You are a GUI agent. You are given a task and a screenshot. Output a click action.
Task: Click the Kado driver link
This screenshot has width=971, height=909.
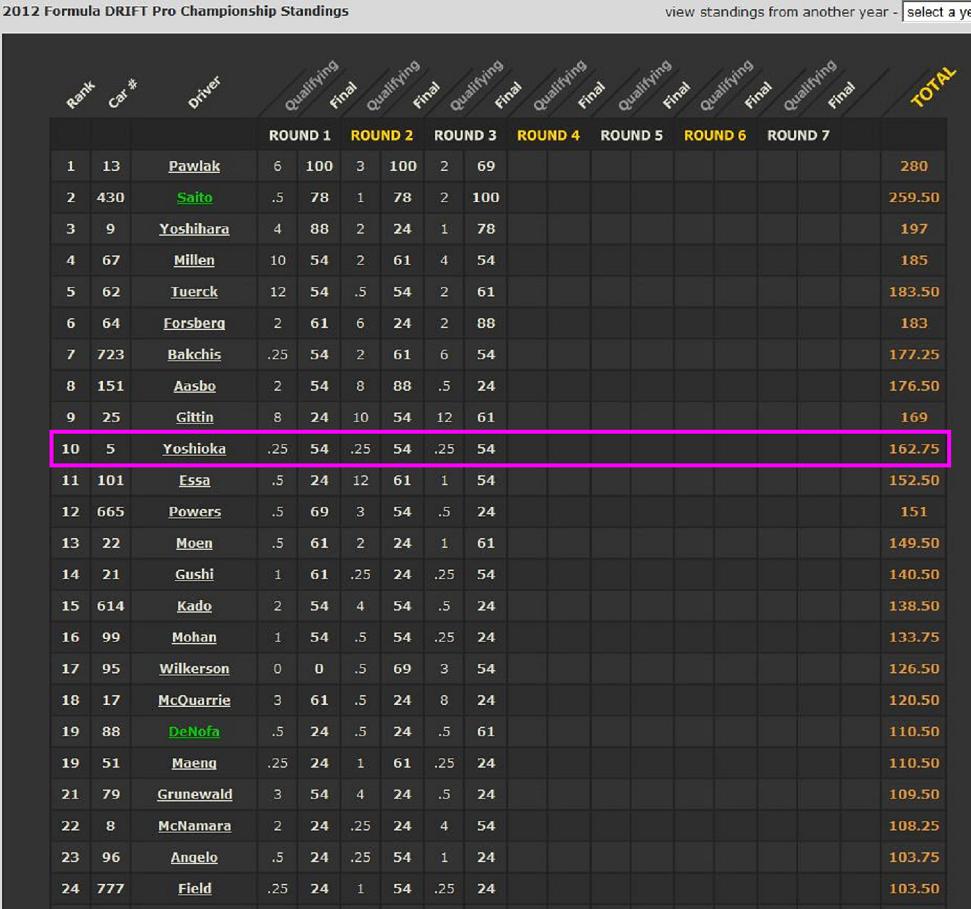click(194, 606)
